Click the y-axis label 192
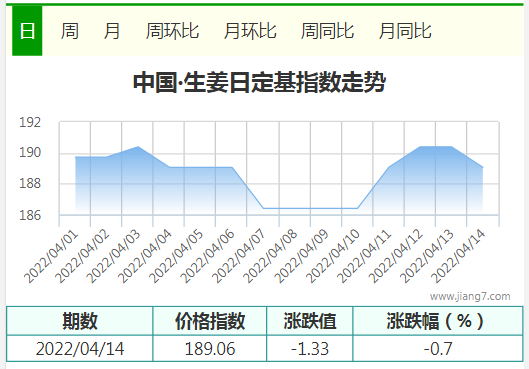The height and width of the screenshot is (369, 529). pos(30,122)
